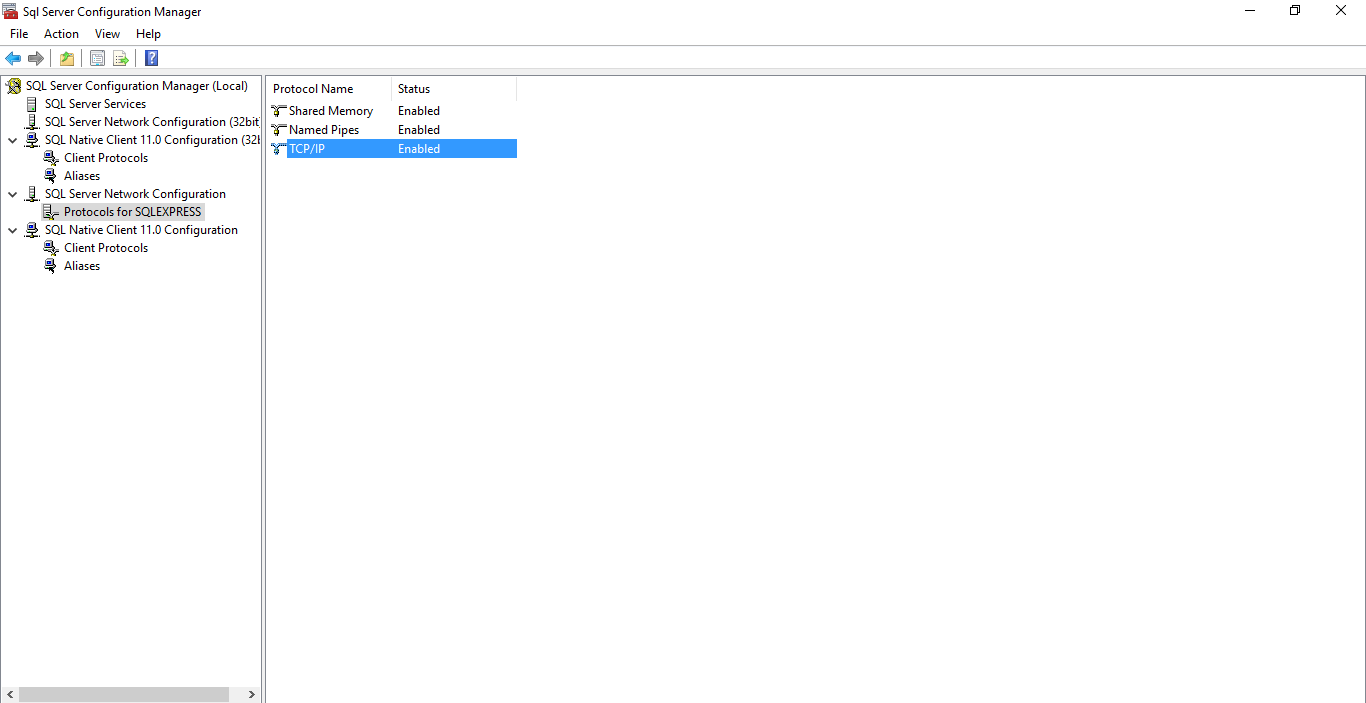Open the File menu
This screenshot has width=1366, height=703.
(x=19, y=34)
